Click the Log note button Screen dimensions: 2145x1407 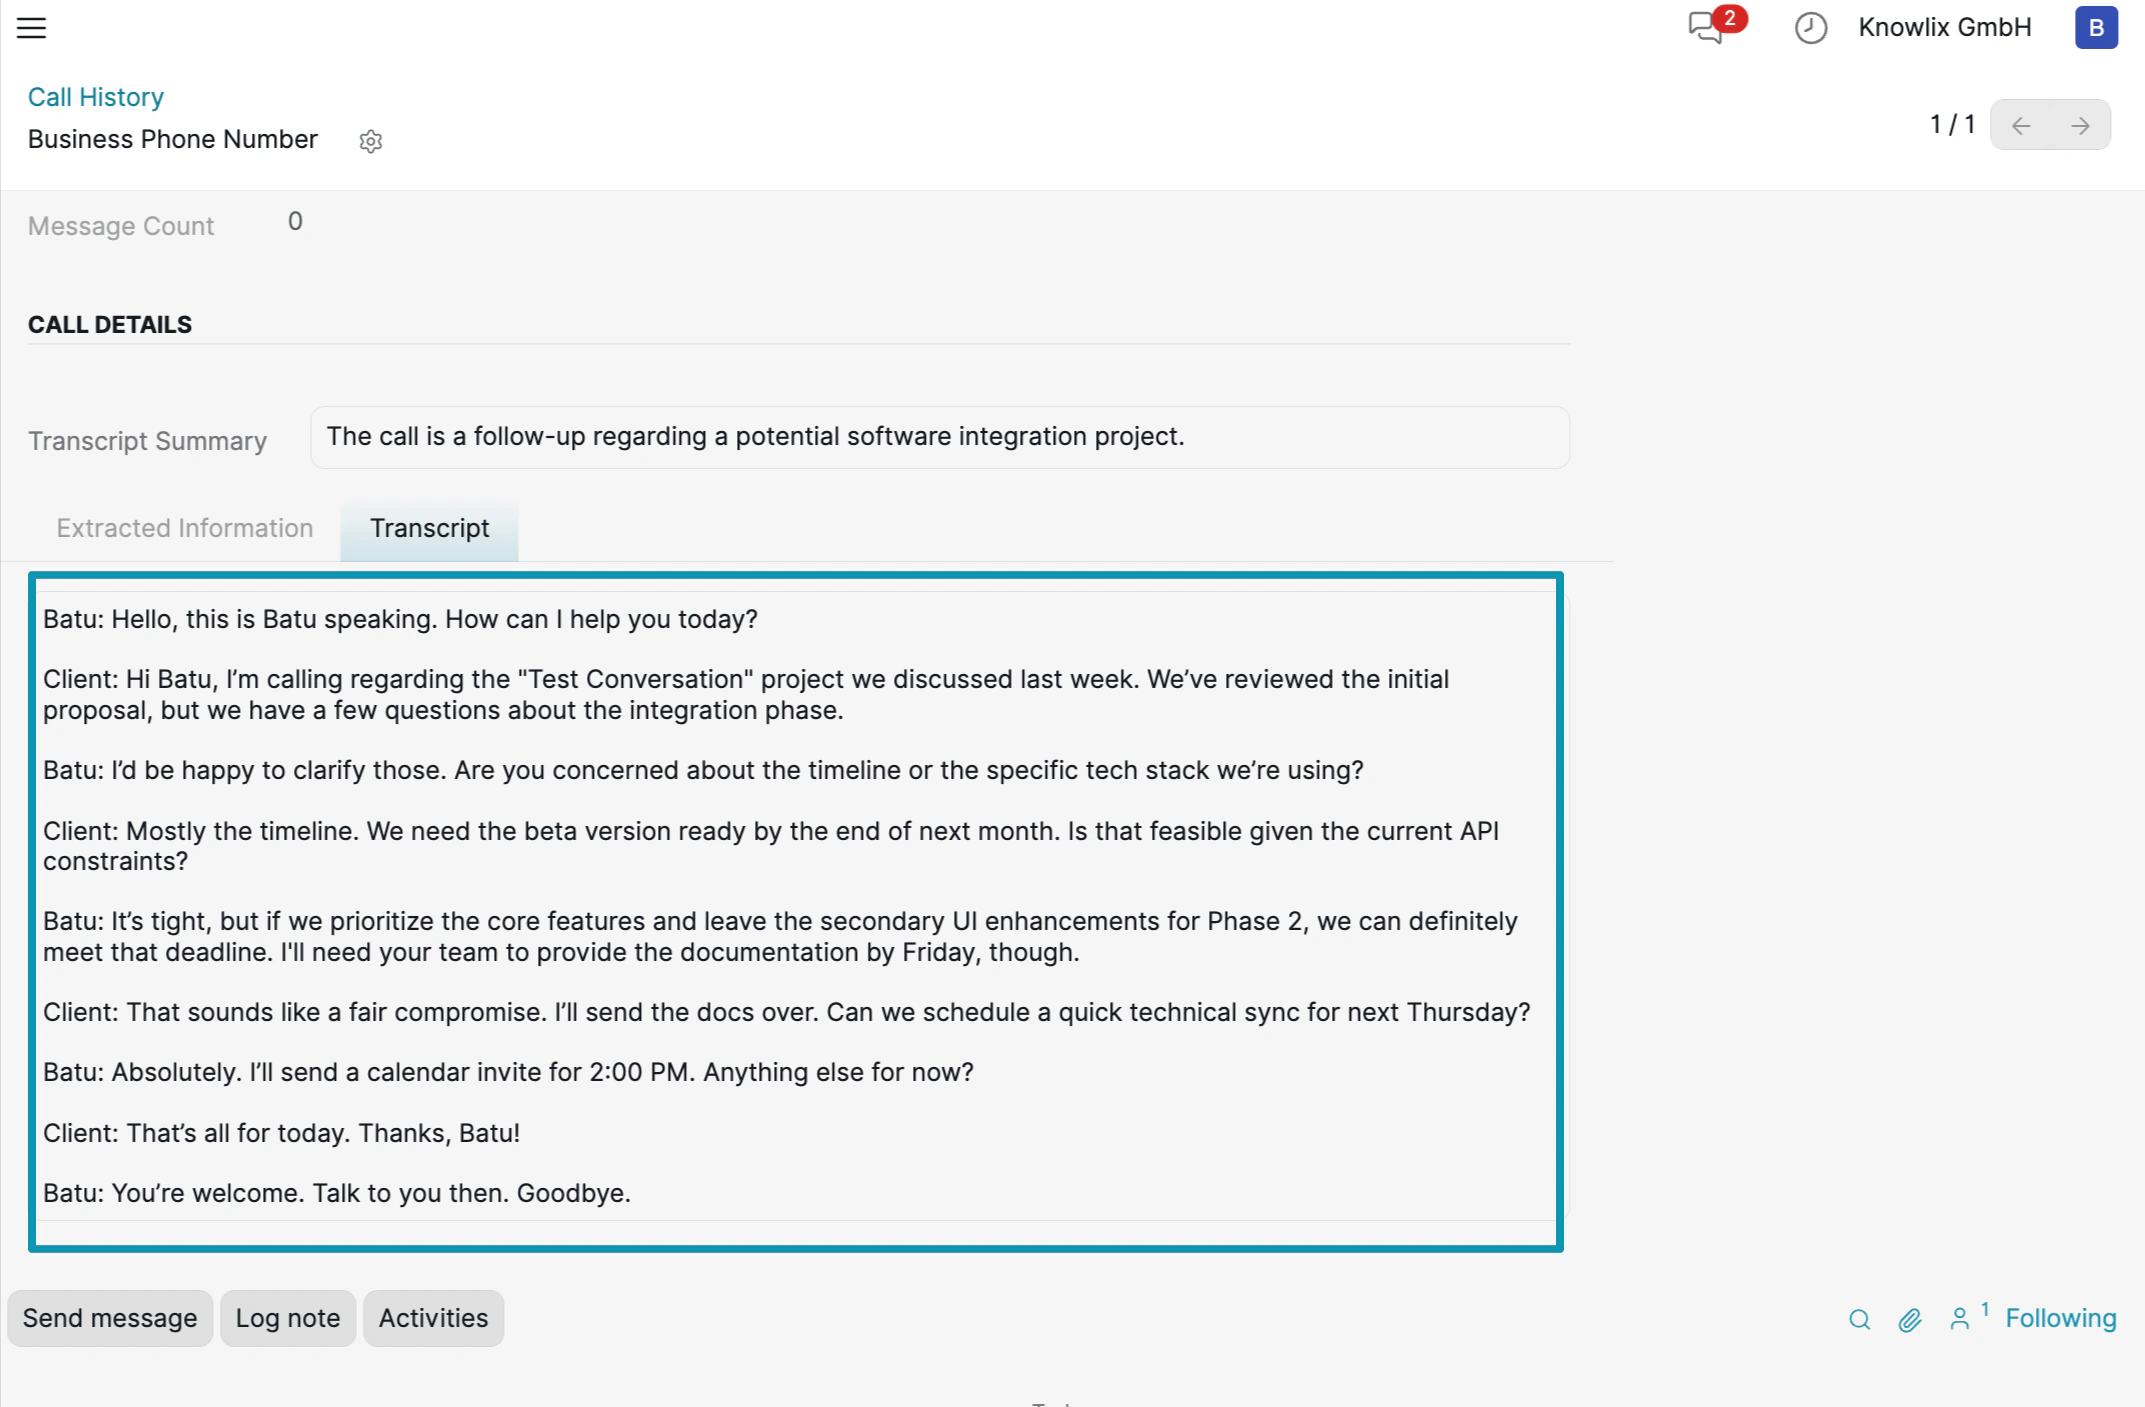288,1318
